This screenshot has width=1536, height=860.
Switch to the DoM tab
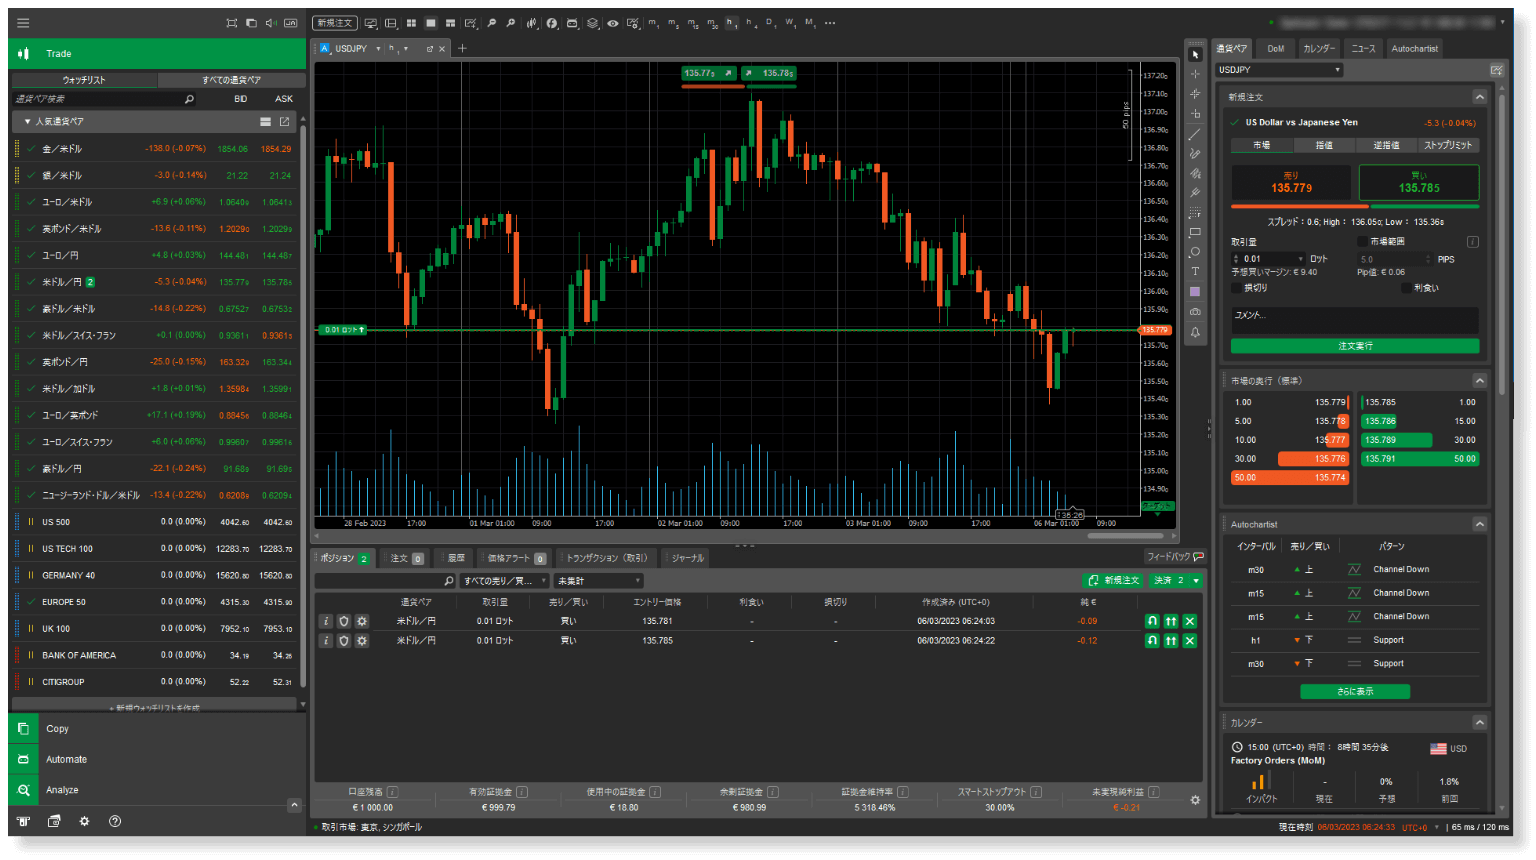[1276, 48]
